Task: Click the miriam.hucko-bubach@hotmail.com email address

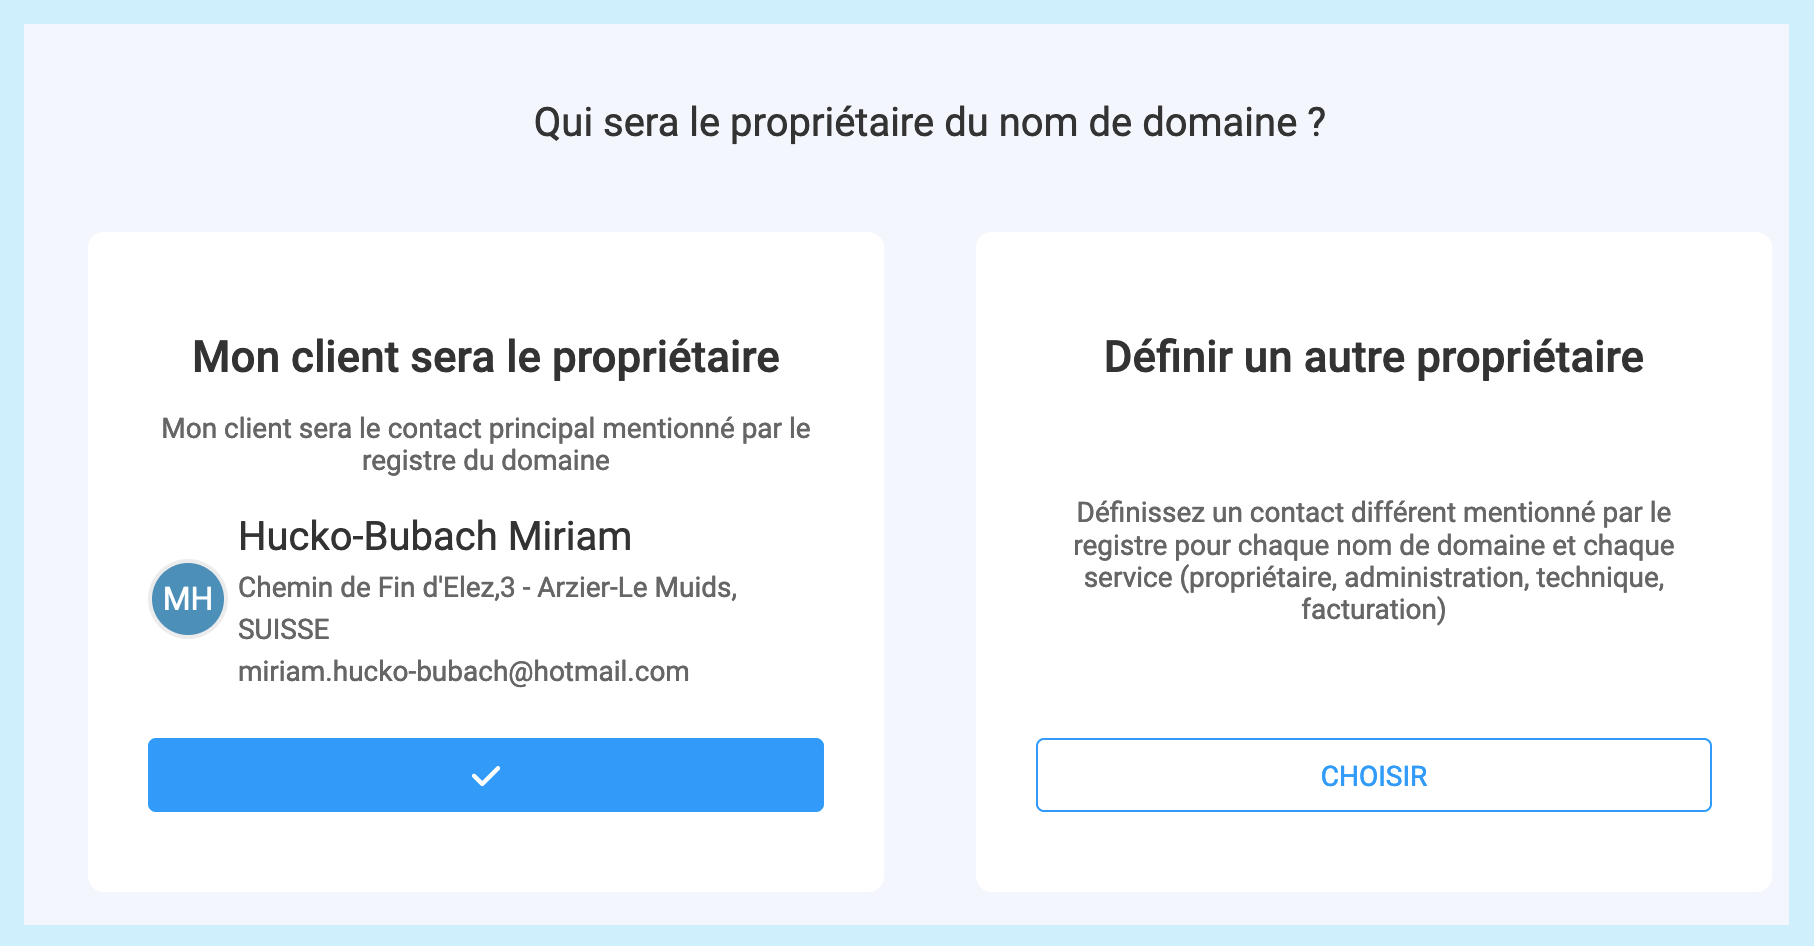Action: pos(463,671)
